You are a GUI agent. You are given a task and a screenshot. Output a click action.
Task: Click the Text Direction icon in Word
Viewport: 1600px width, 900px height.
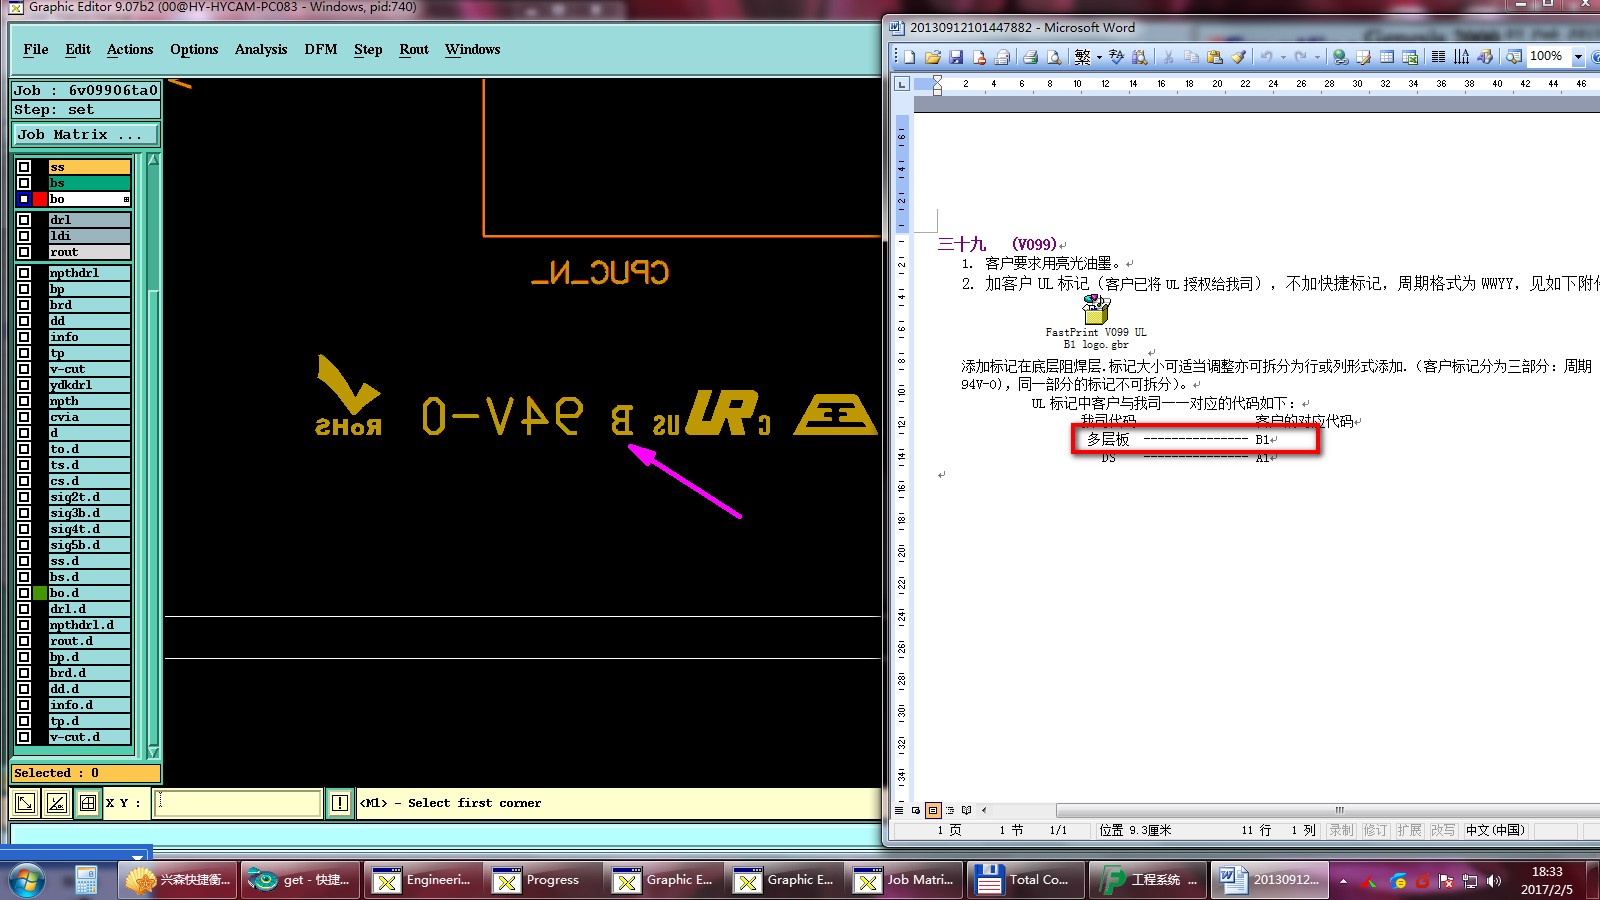pyautogui.click(x=1461, y=57)
